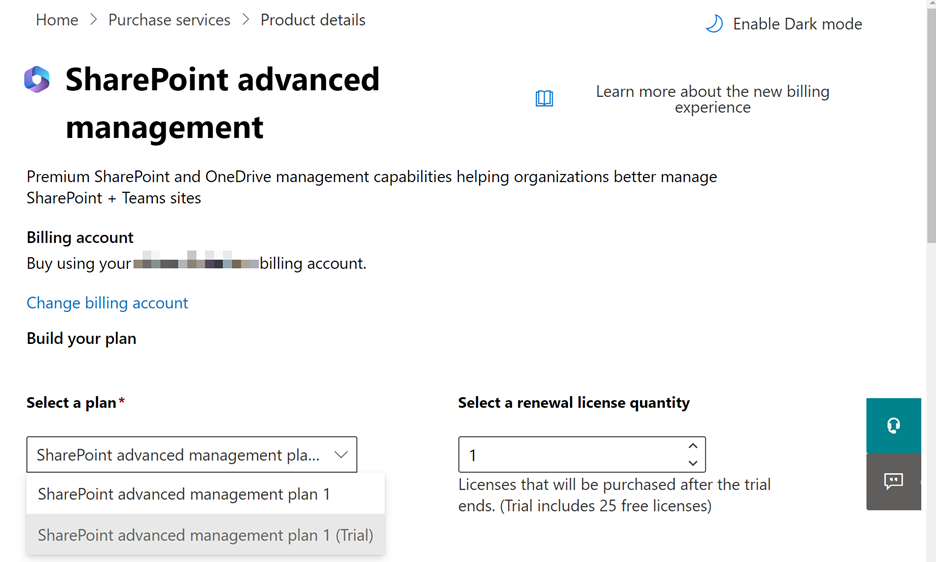Open Learn more about the new billing experience
This screenshot has width=936, height=562.
coord(712,99)
